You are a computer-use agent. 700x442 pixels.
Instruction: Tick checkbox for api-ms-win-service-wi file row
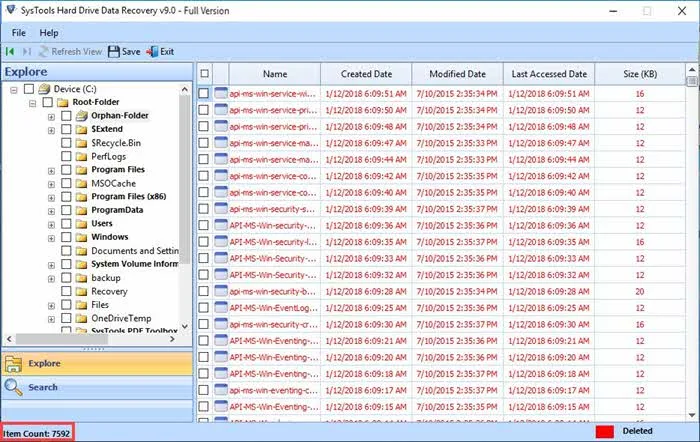[x=204, y=93]
